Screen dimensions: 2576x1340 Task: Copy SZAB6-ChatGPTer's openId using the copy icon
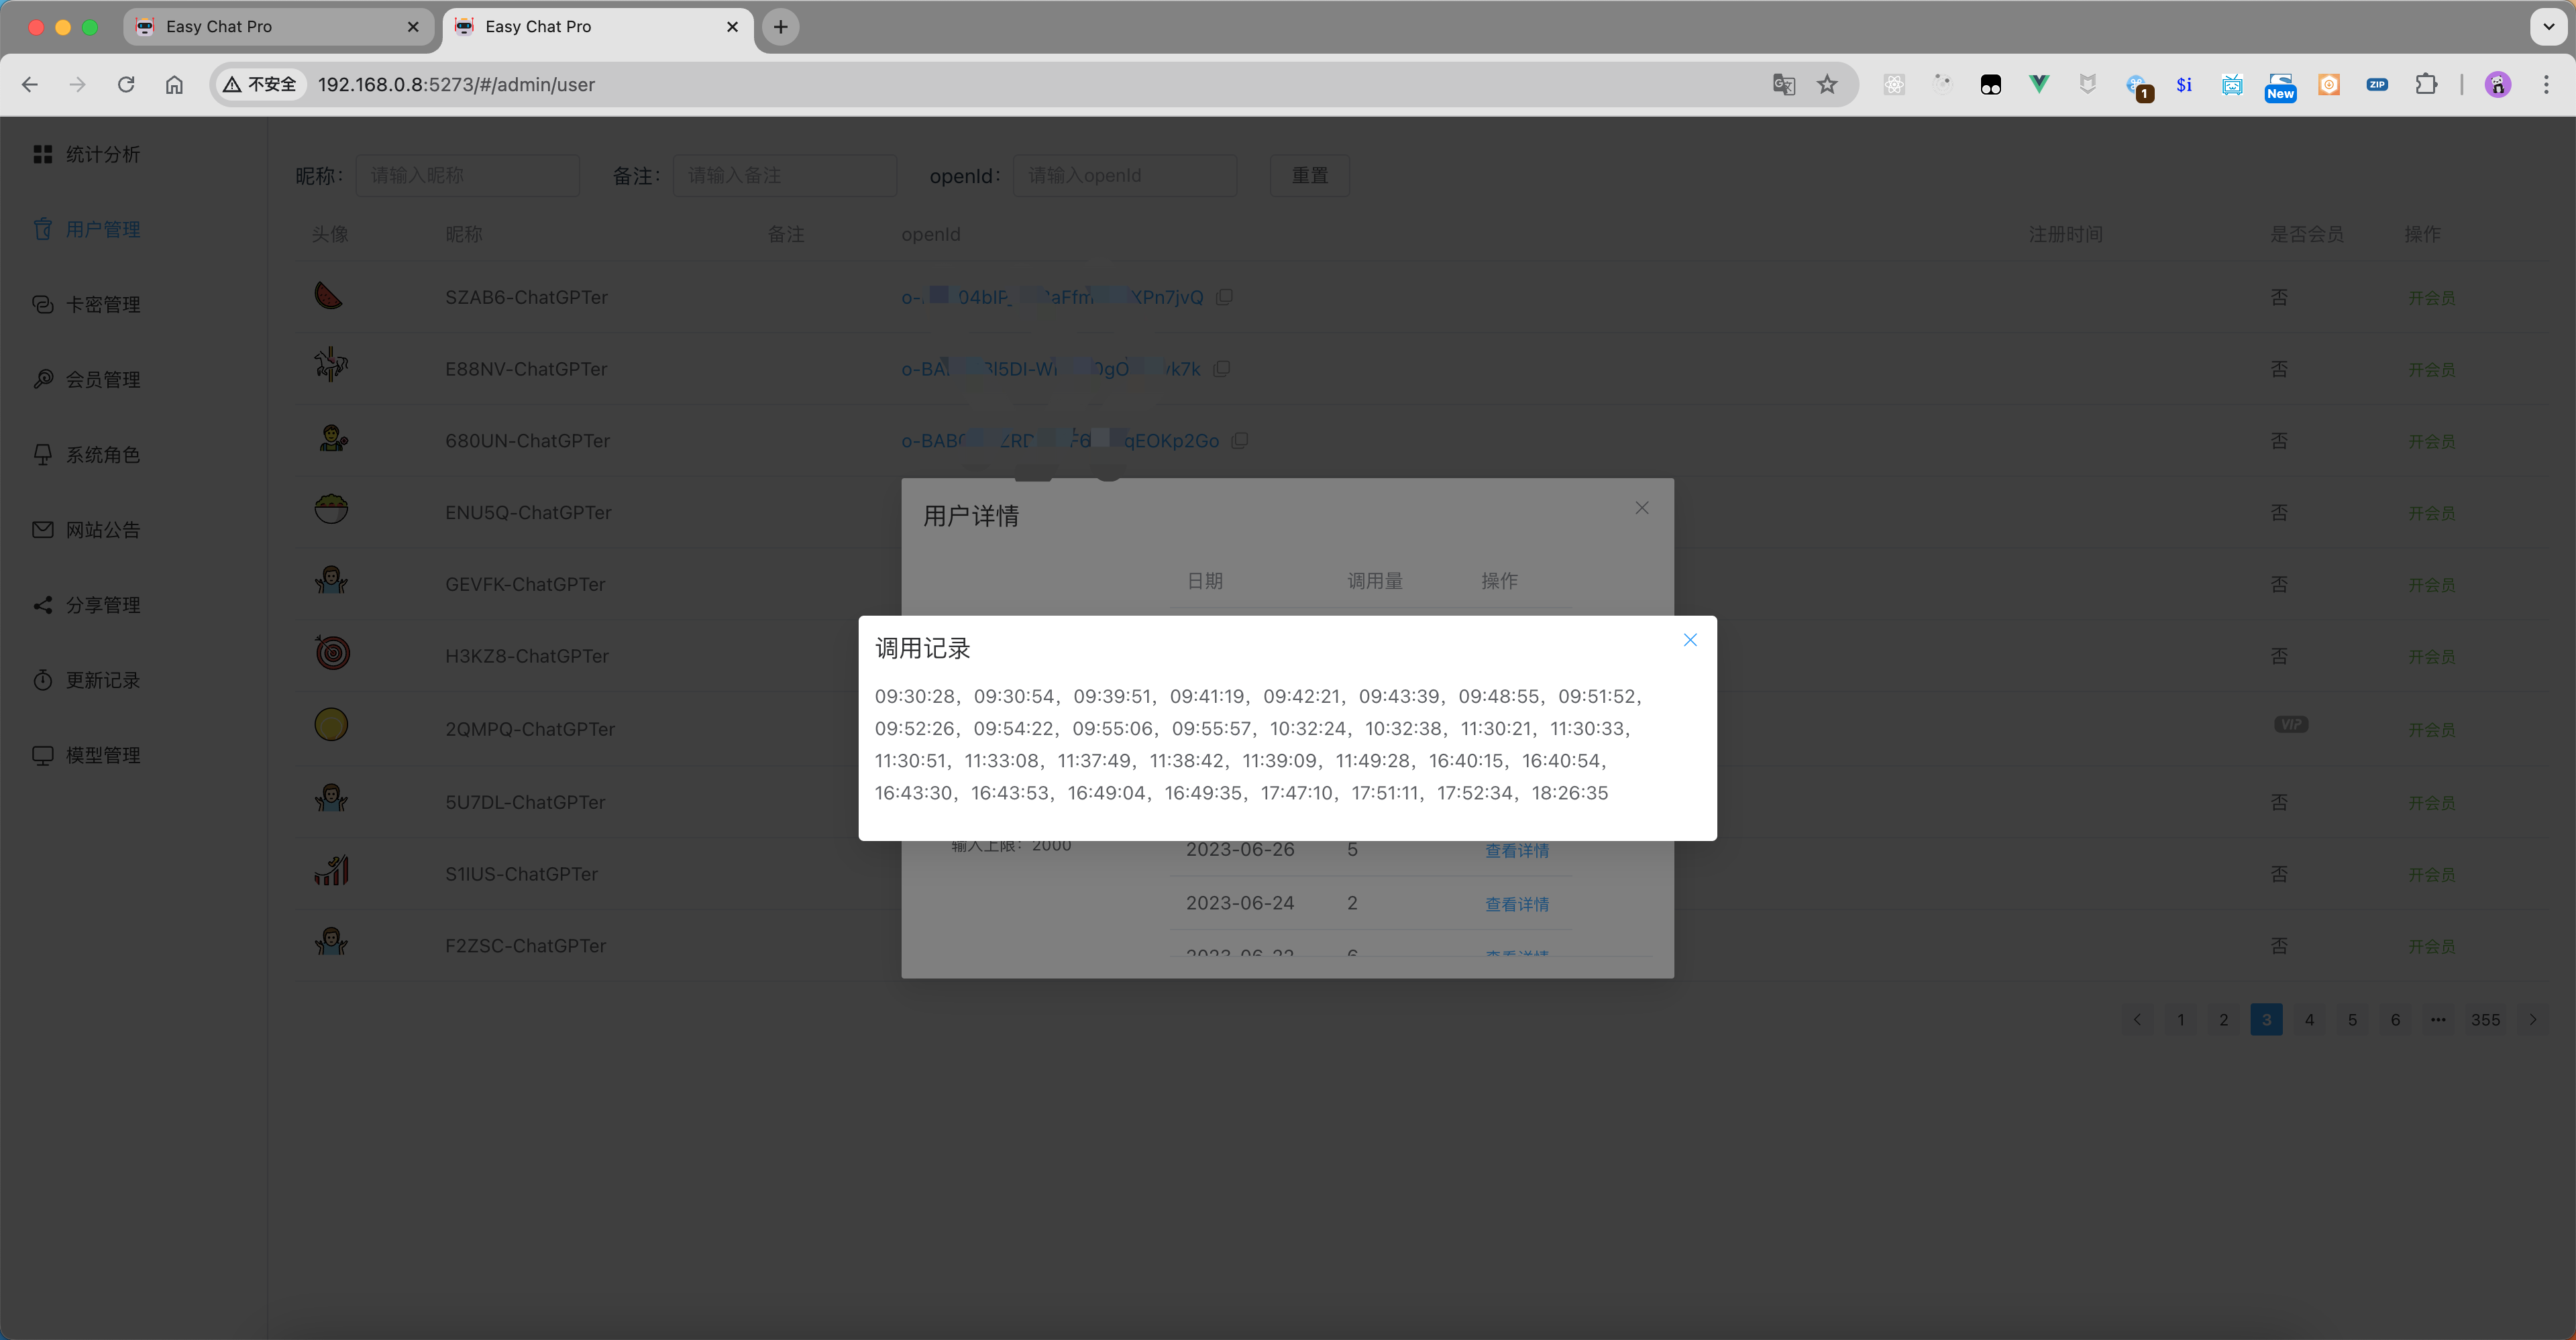click(1224, 297)
